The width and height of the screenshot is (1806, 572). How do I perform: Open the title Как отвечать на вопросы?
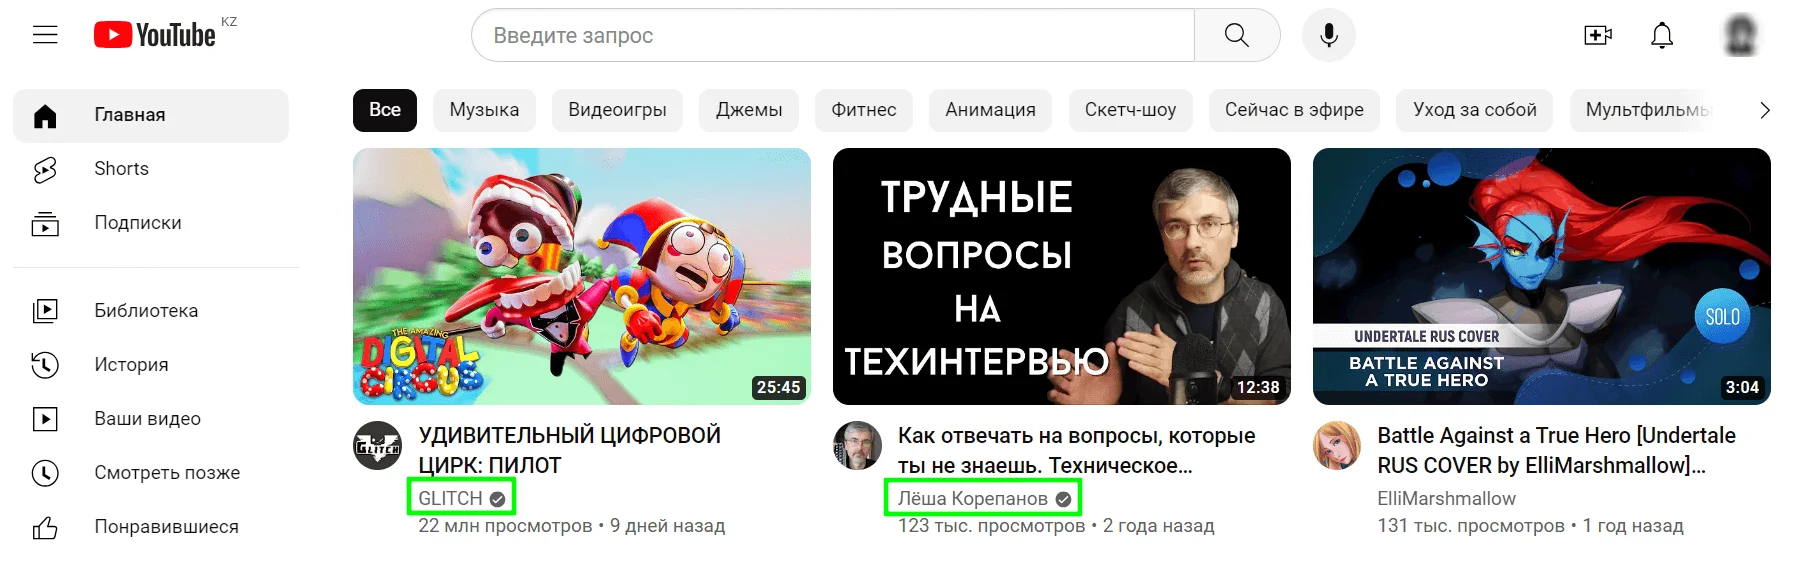(x=1076, y=450)
